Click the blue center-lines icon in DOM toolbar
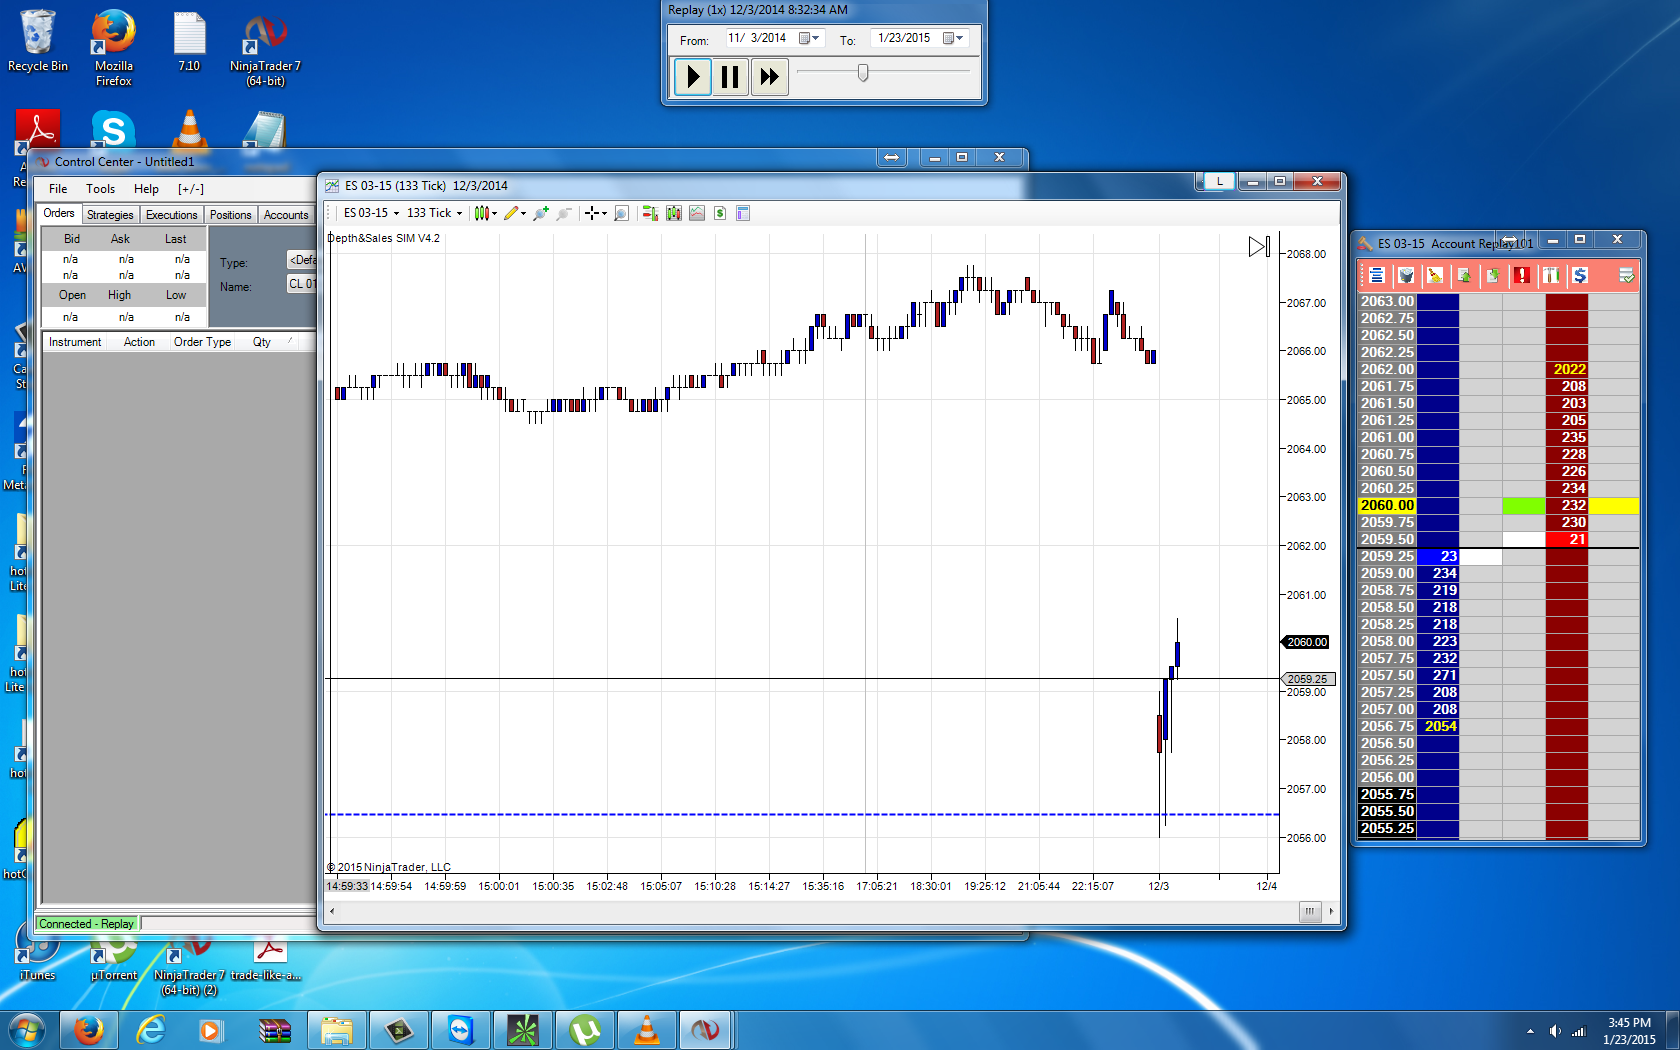 click(1377, 275)
